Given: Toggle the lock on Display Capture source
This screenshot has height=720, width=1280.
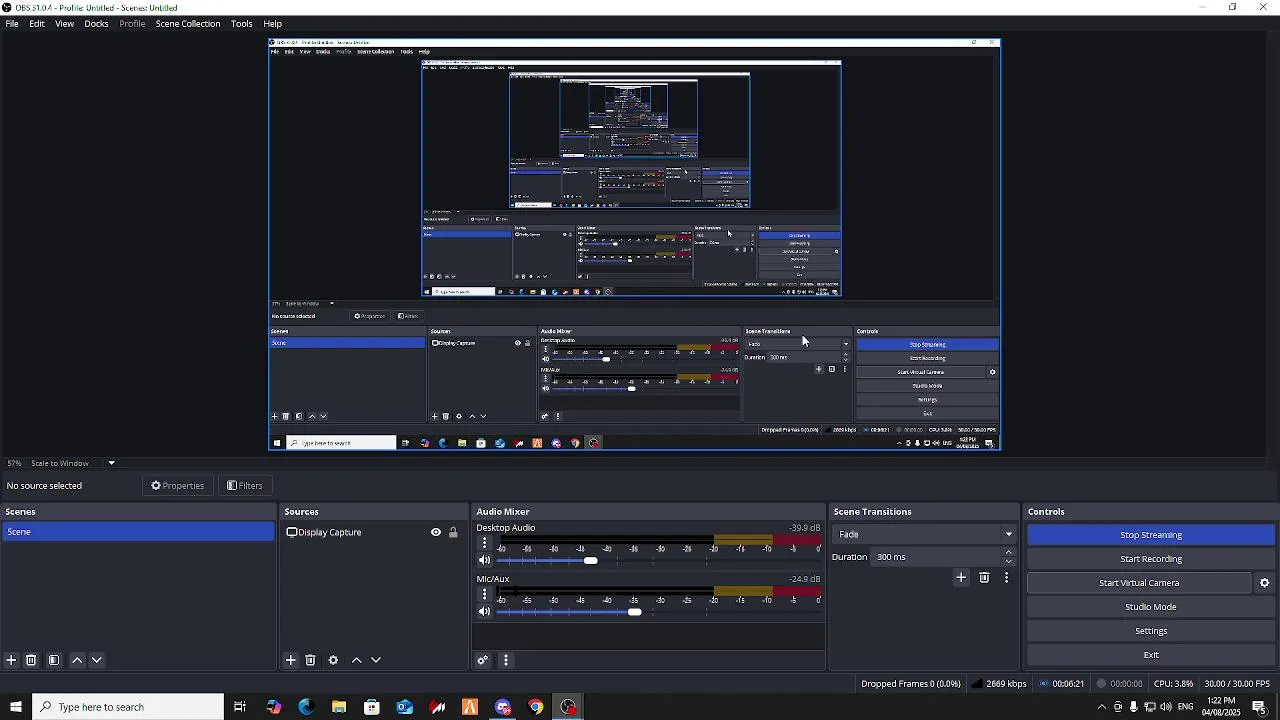Looking at the screenshot, I should click(453, 532).
